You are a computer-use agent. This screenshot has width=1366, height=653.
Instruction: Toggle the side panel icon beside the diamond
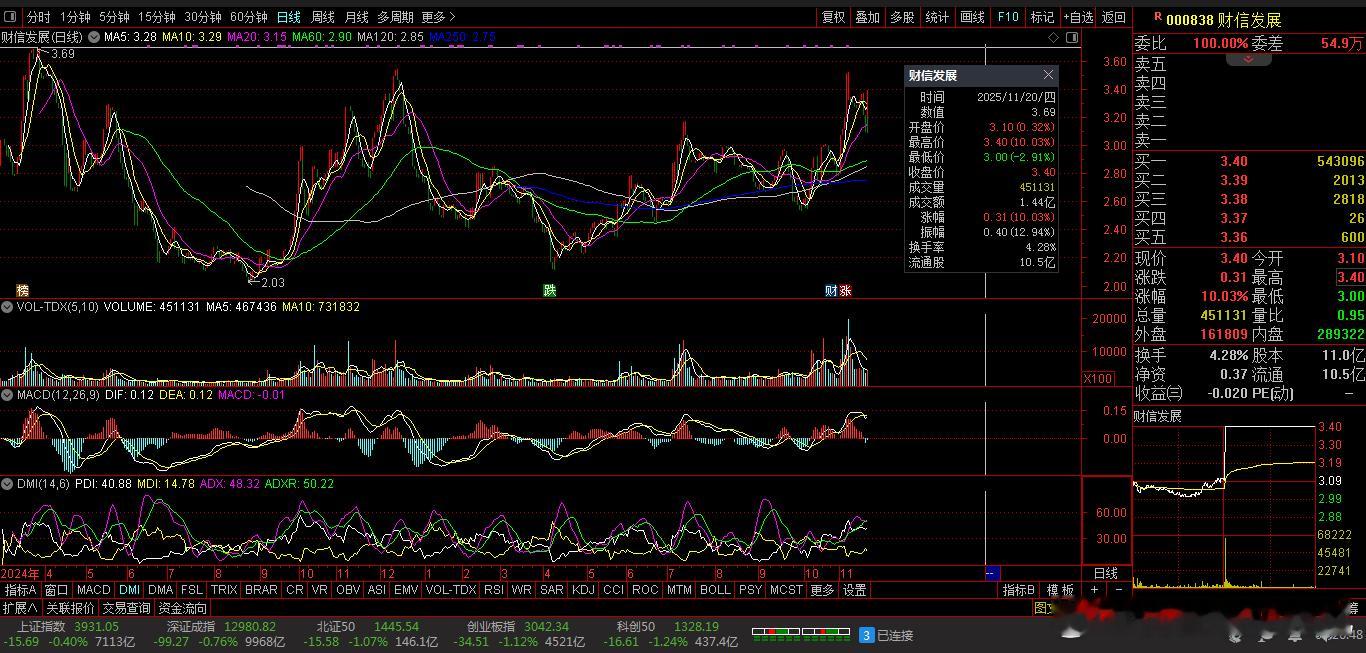[x=1072, y=37]
